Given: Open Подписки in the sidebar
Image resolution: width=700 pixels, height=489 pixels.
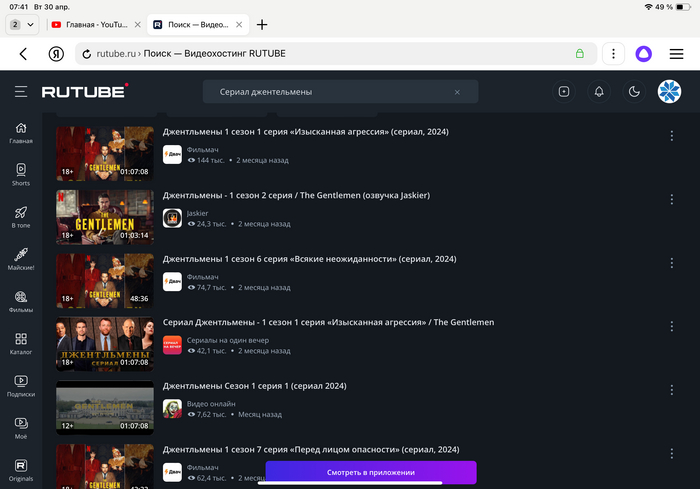Looking at the screenshot, I should 21,386.
